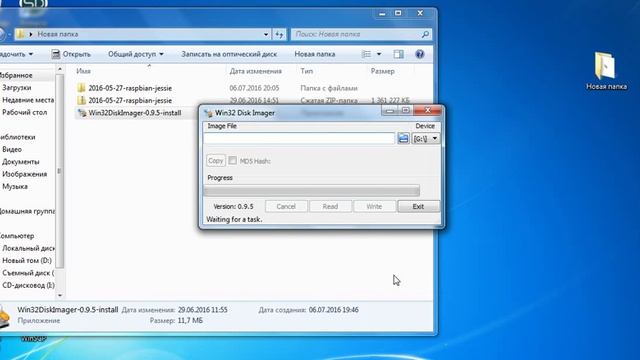Select Музыка library

[x=15, y=187]
